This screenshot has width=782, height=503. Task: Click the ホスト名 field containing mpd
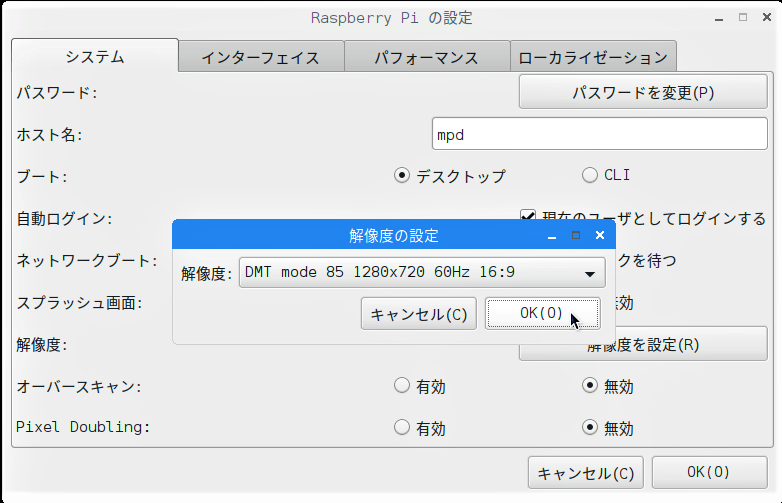[599, 134]
